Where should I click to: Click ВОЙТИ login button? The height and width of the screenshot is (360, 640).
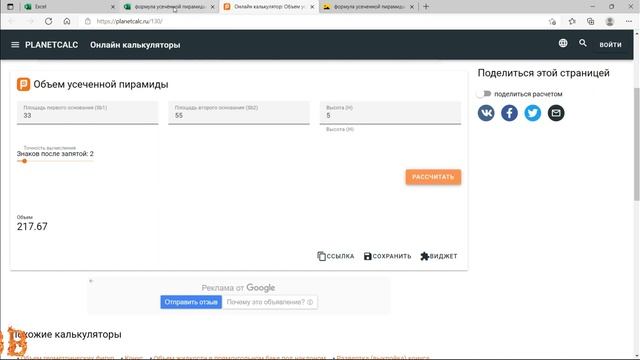point(610,44)
